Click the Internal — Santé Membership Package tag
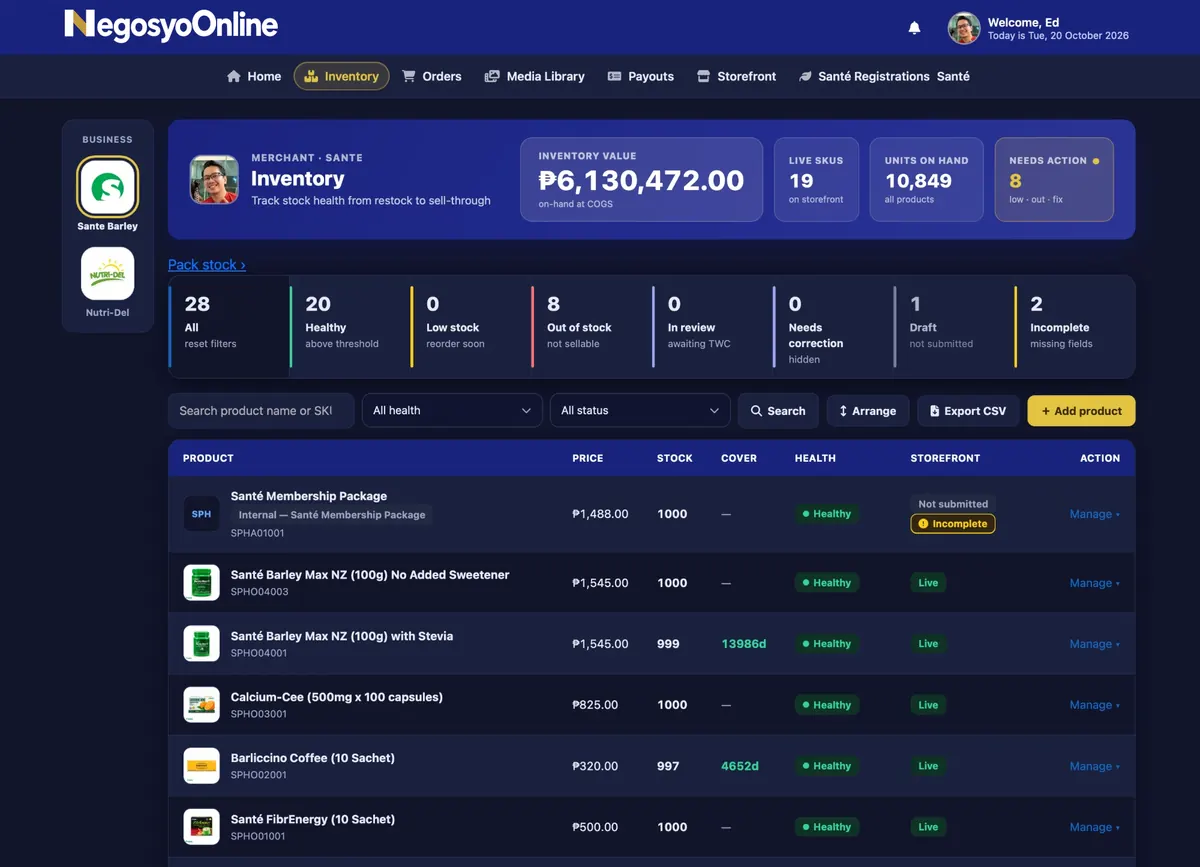The width and height of the screenshot is (1200, 867). (x=332, y=515)
